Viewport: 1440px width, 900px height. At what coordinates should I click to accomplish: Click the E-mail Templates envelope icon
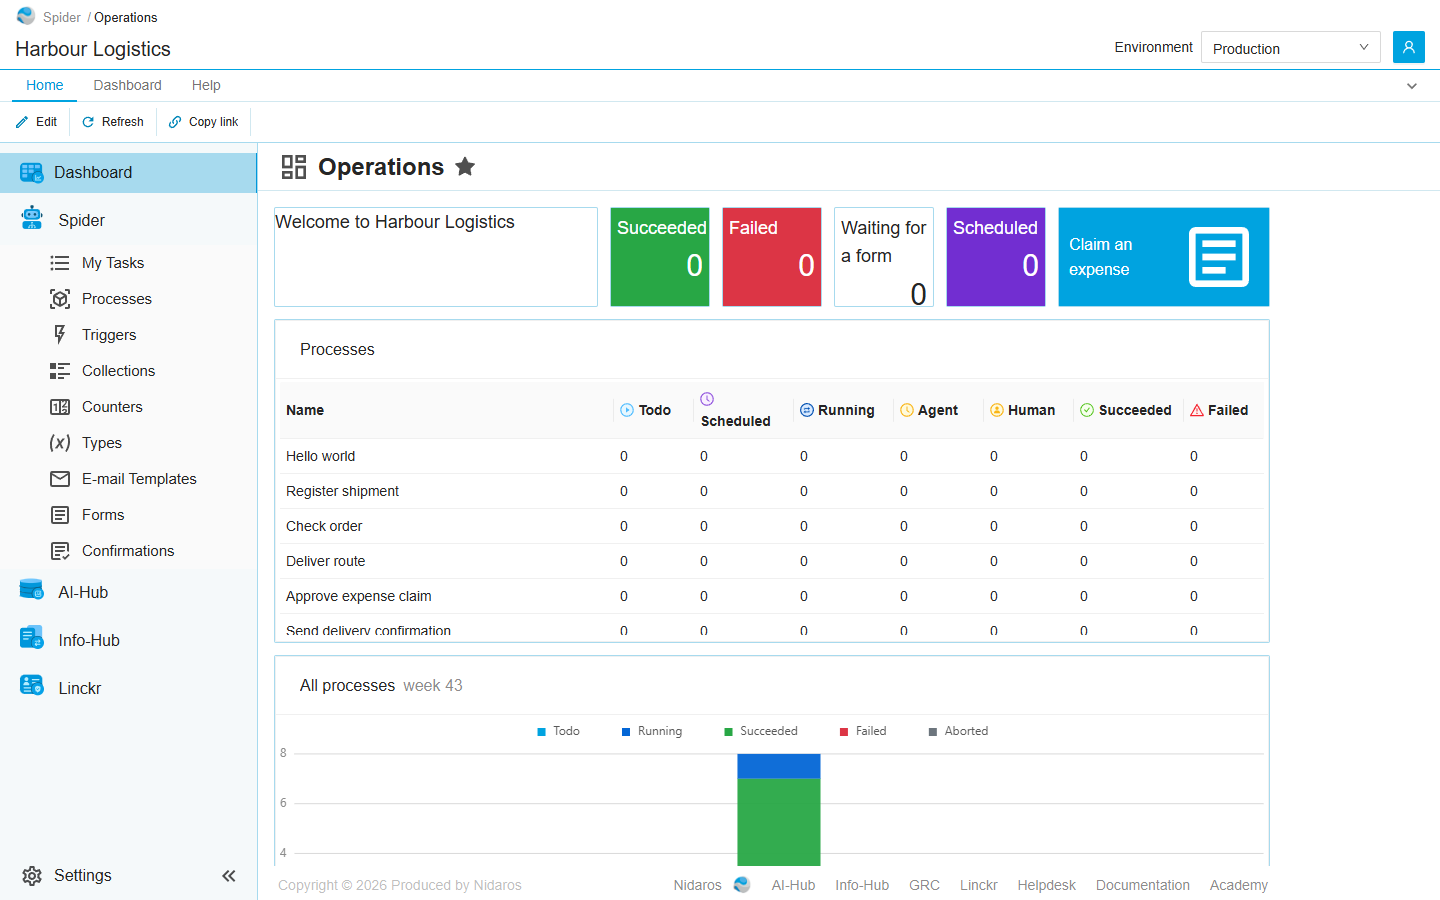[60, 479]
